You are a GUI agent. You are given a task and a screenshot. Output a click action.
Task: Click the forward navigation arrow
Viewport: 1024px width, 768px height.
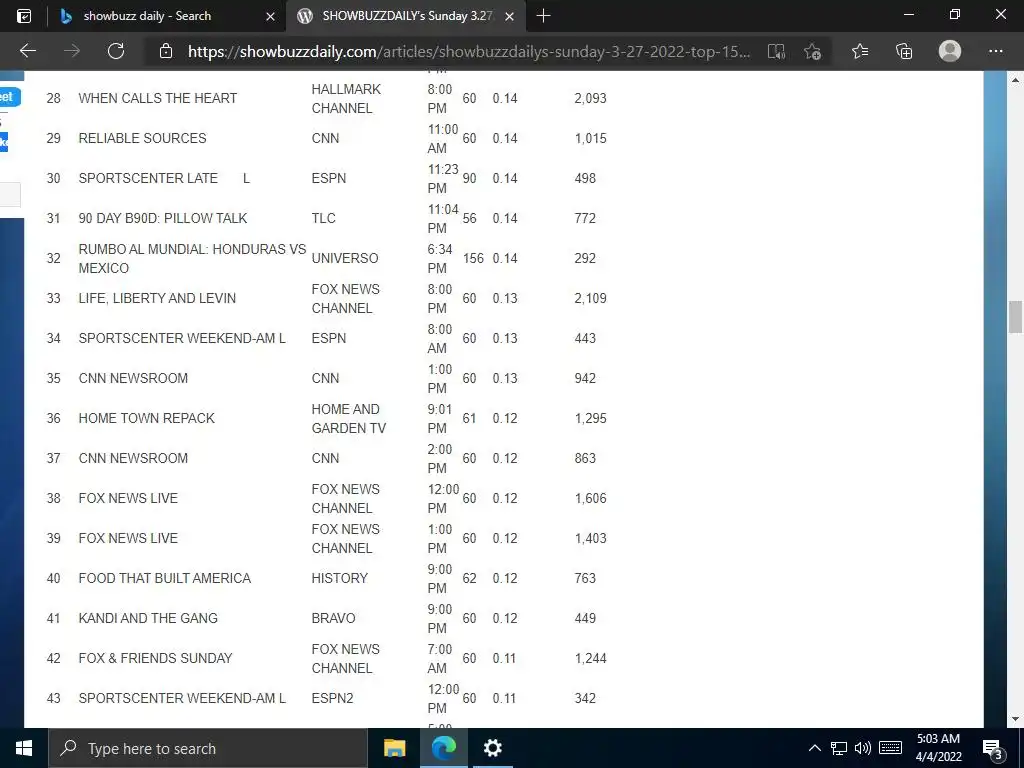tap(72, 51)
